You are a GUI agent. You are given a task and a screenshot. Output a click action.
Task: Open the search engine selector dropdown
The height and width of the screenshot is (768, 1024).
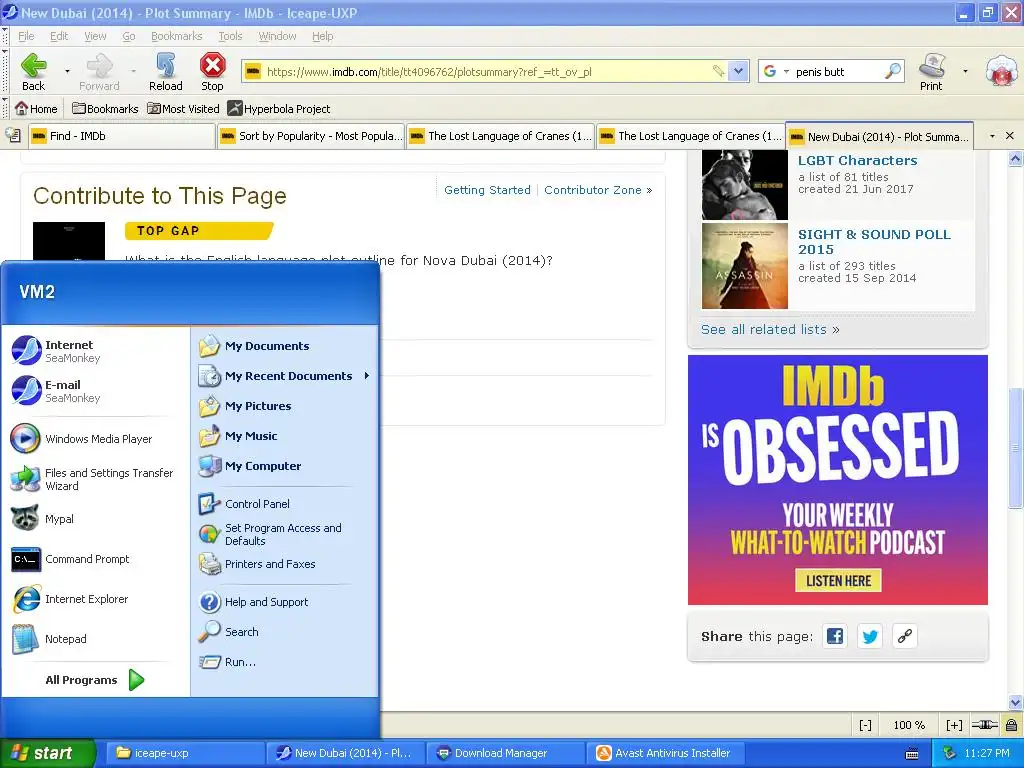[786, 71]
